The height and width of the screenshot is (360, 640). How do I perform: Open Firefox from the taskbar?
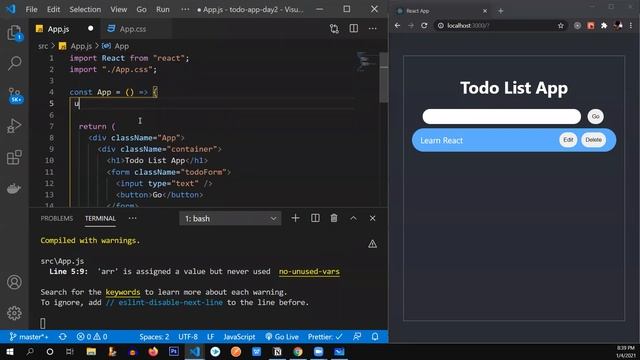(x=153, y=351)
